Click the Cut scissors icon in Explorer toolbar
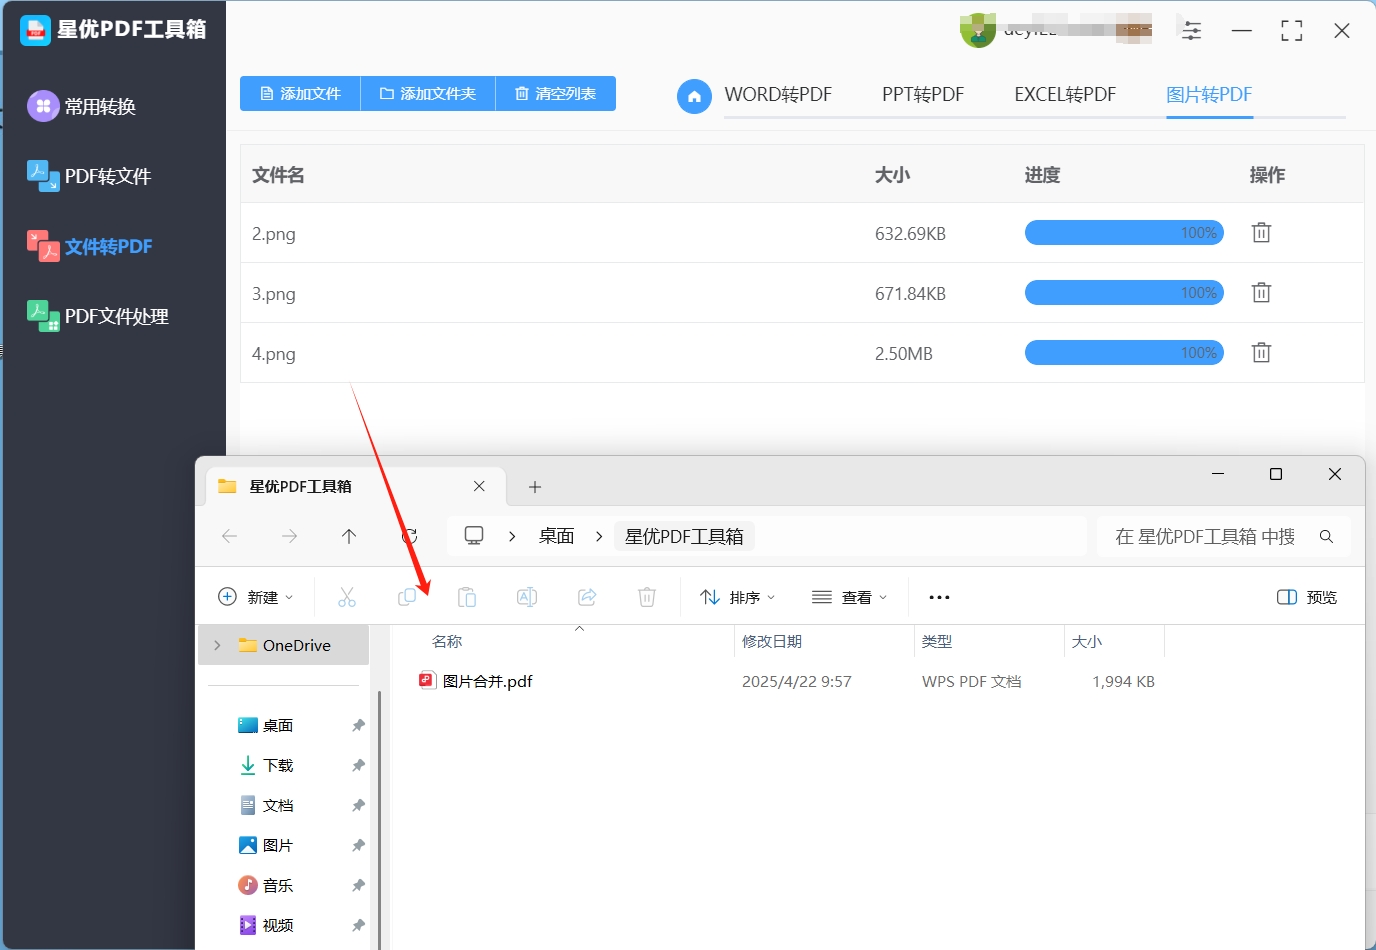Viewport: 1376px width, 950px height. click(347, 597)
